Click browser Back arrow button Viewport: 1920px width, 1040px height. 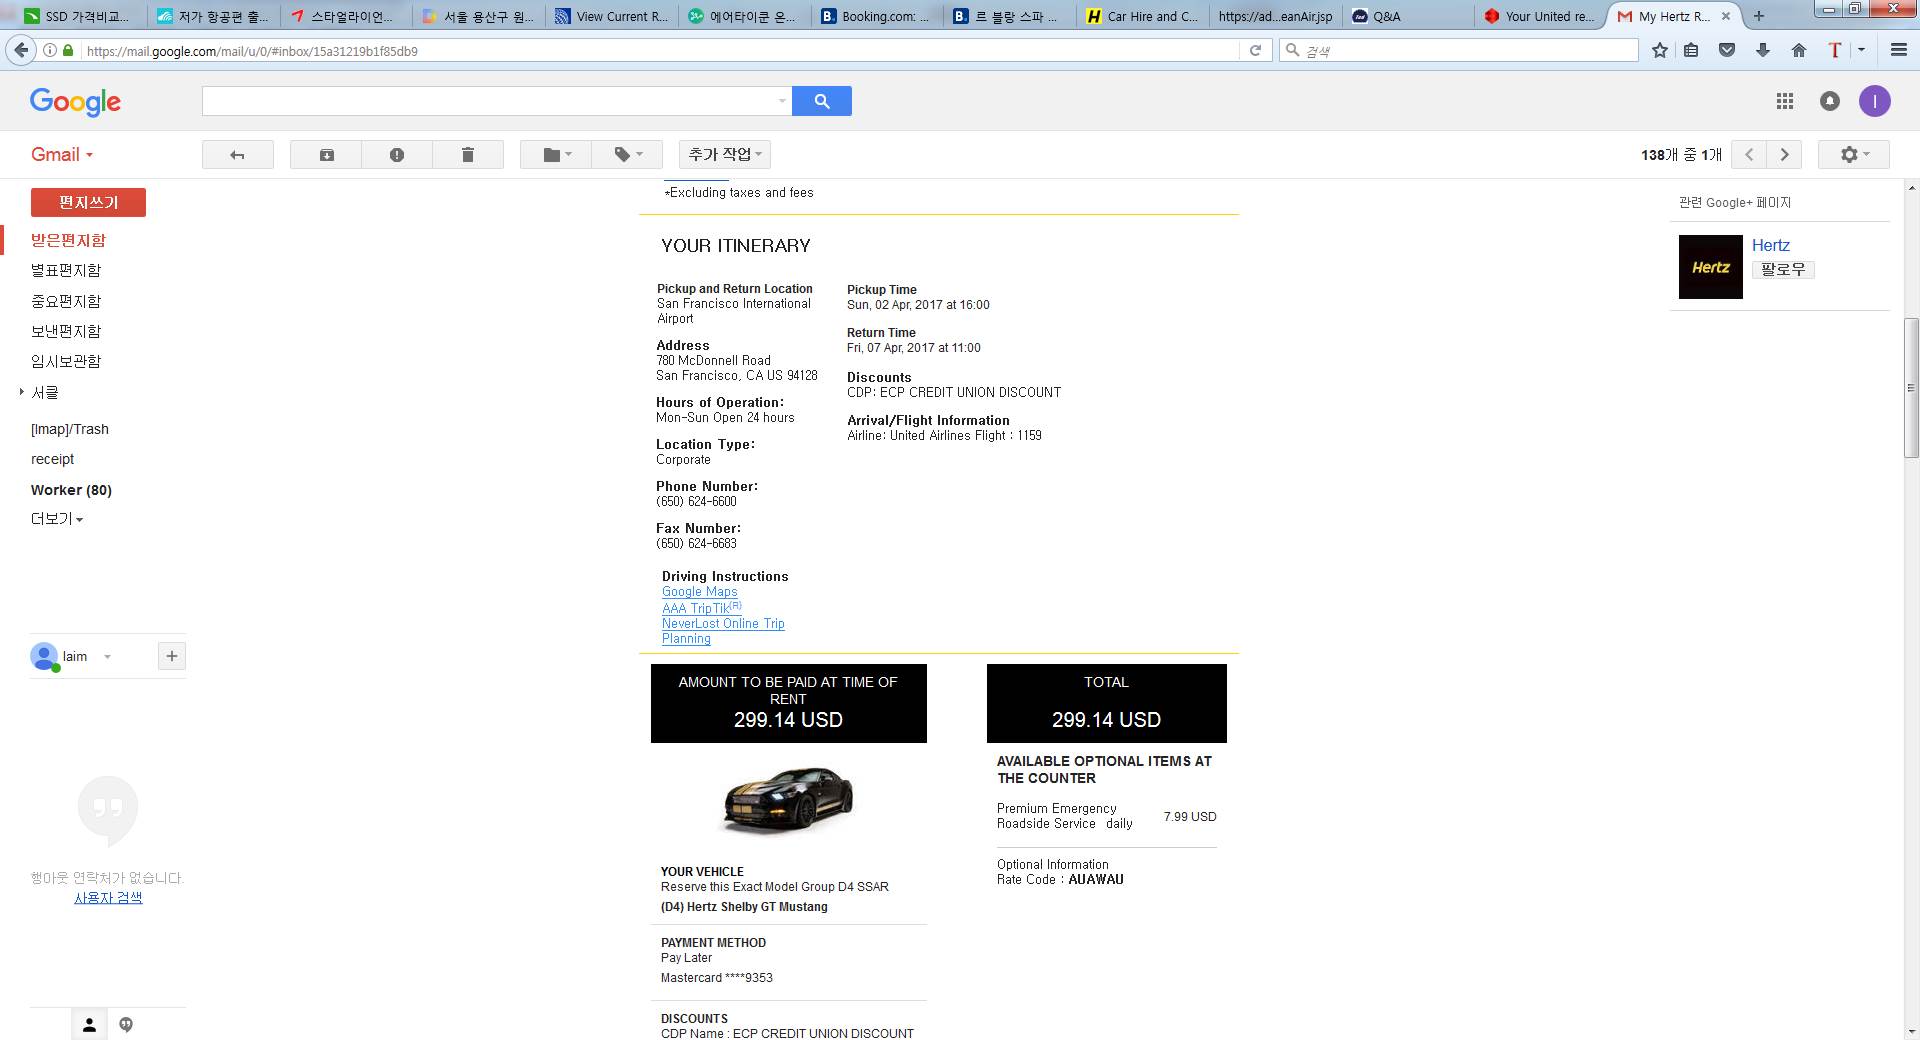coord(21,50)
